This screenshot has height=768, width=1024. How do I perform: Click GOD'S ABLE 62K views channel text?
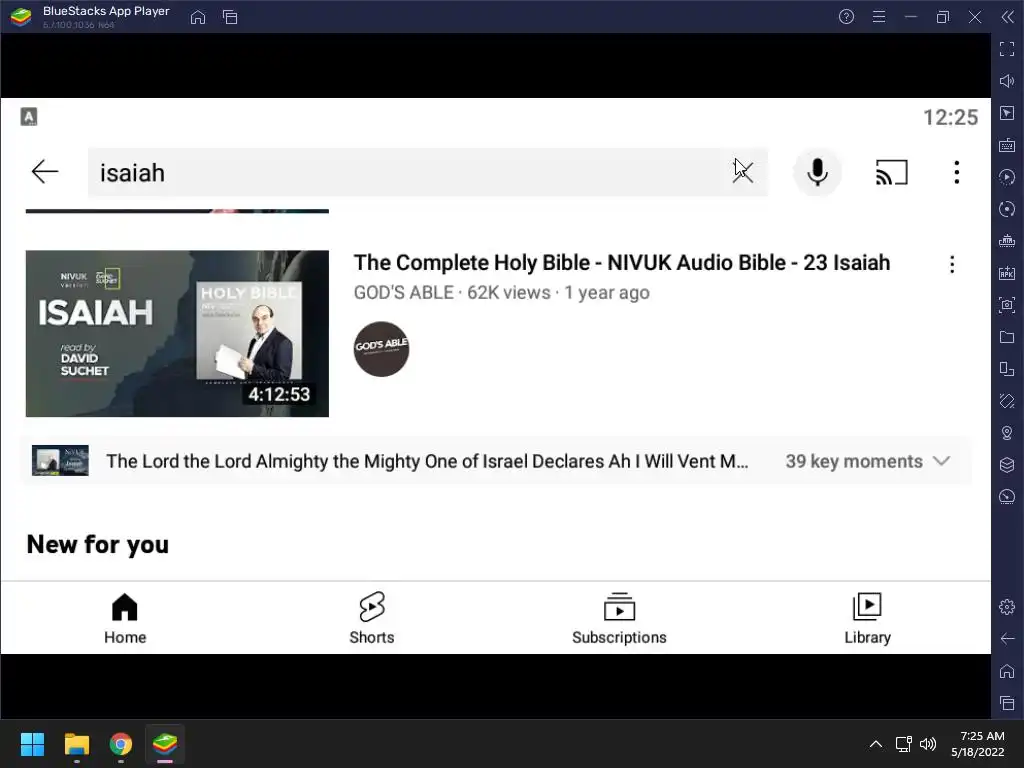502,293
